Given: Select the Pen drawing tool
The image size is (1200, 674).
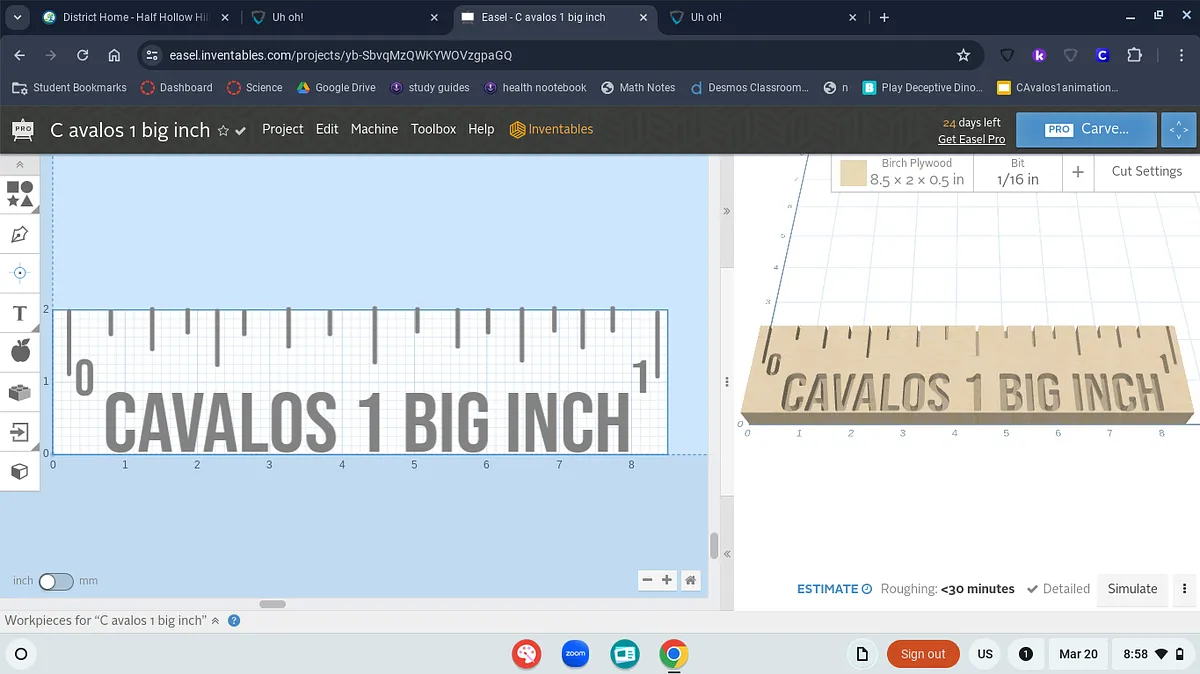Looking at the screenshot, I should pos(20,234).
